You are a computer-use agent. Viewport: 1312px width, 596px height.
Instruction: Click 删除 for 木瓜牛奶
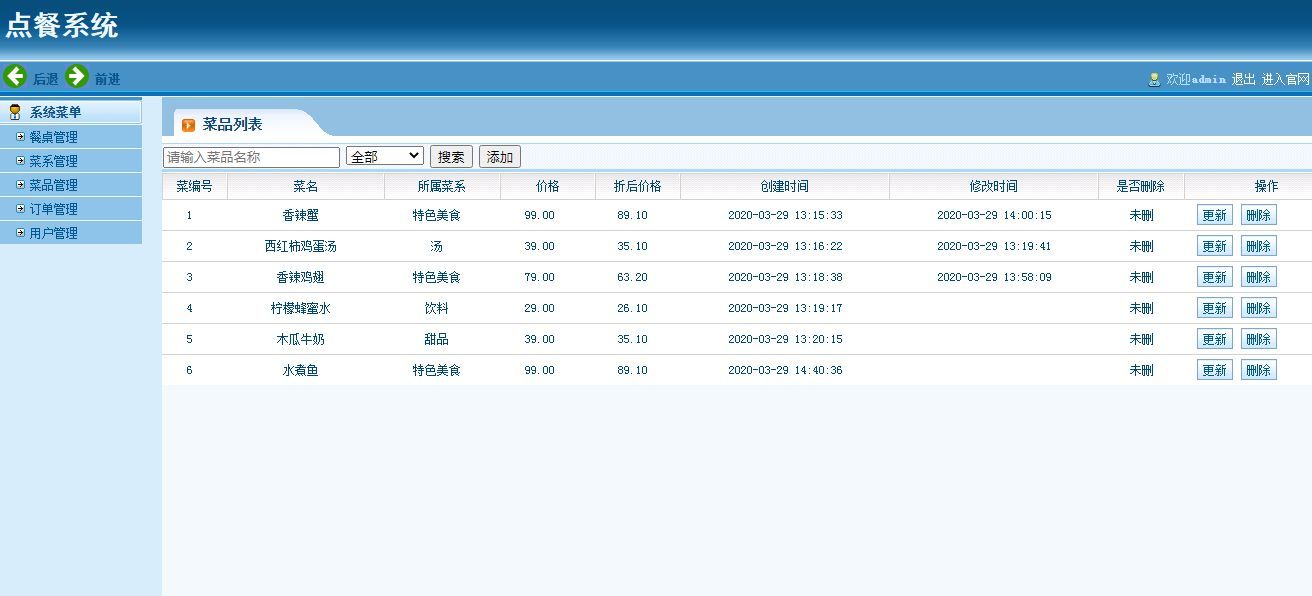click(x=1259, y=339)
